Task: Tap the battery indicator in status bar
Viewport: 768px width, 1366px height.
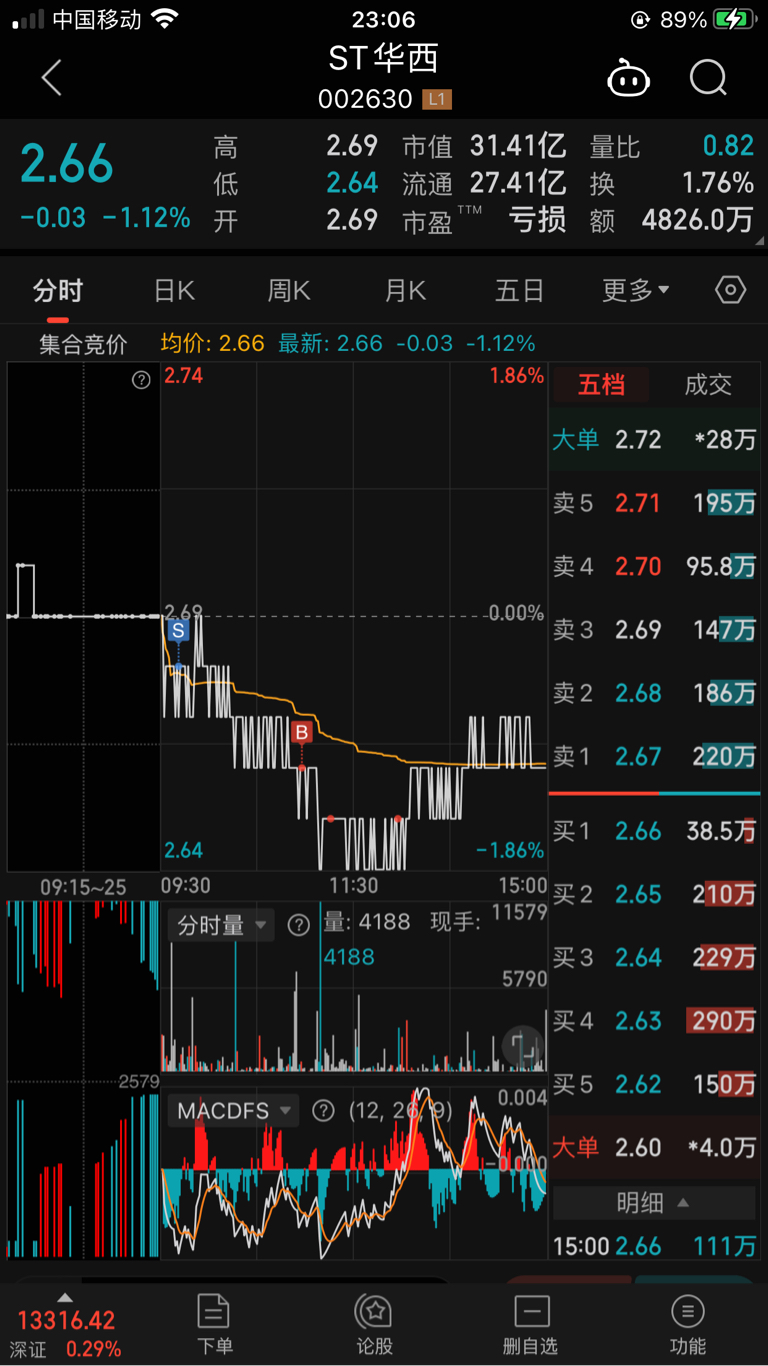Action: pos(735,19)
